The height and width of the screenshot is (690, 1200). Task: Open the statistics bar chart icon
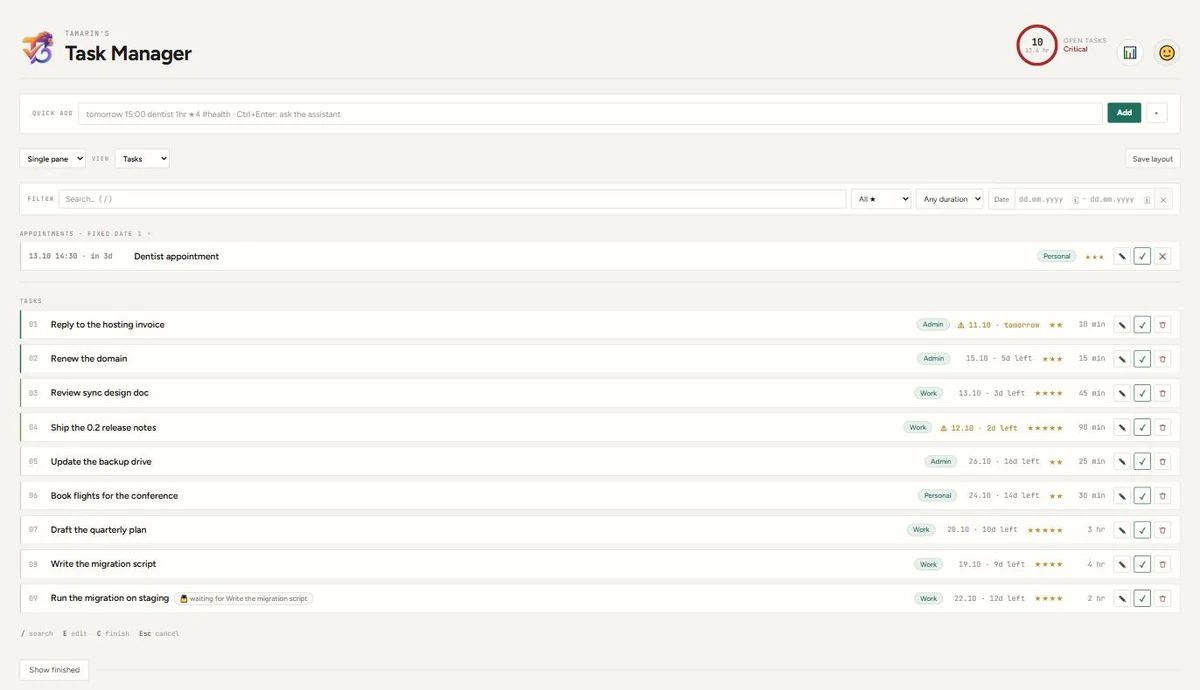(x=1130, y=53)
